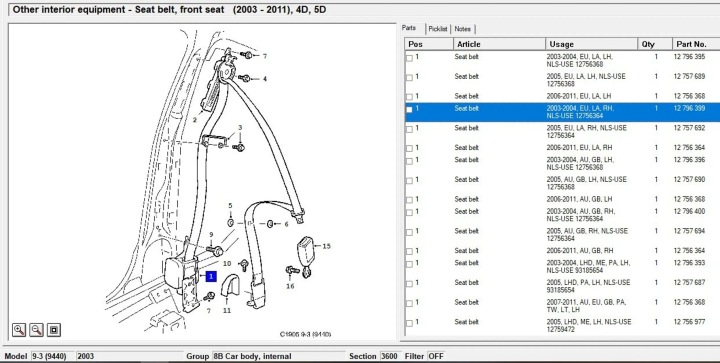720x363 pixels.
Task: Select the 2006-2011 EU LA LH seat belt row
Action: coord(562,96)
